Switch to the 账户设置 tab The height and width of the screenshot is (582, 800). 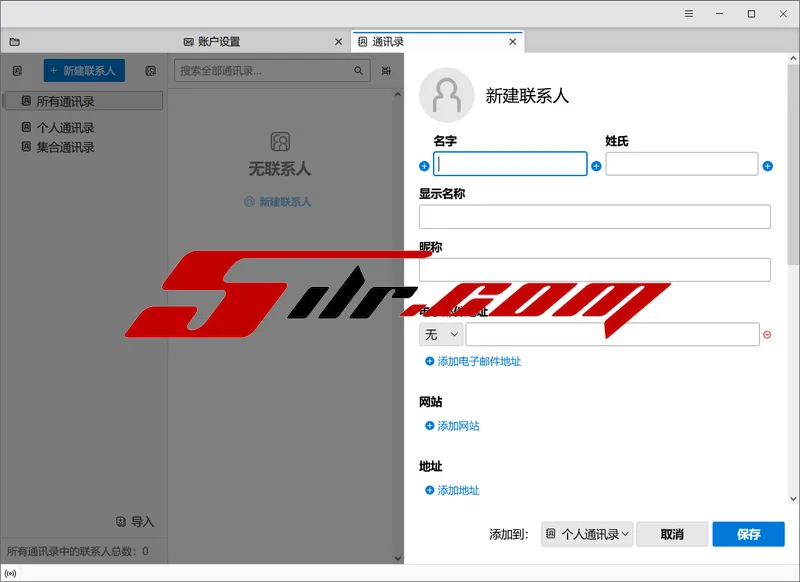[x=263, y=42]
